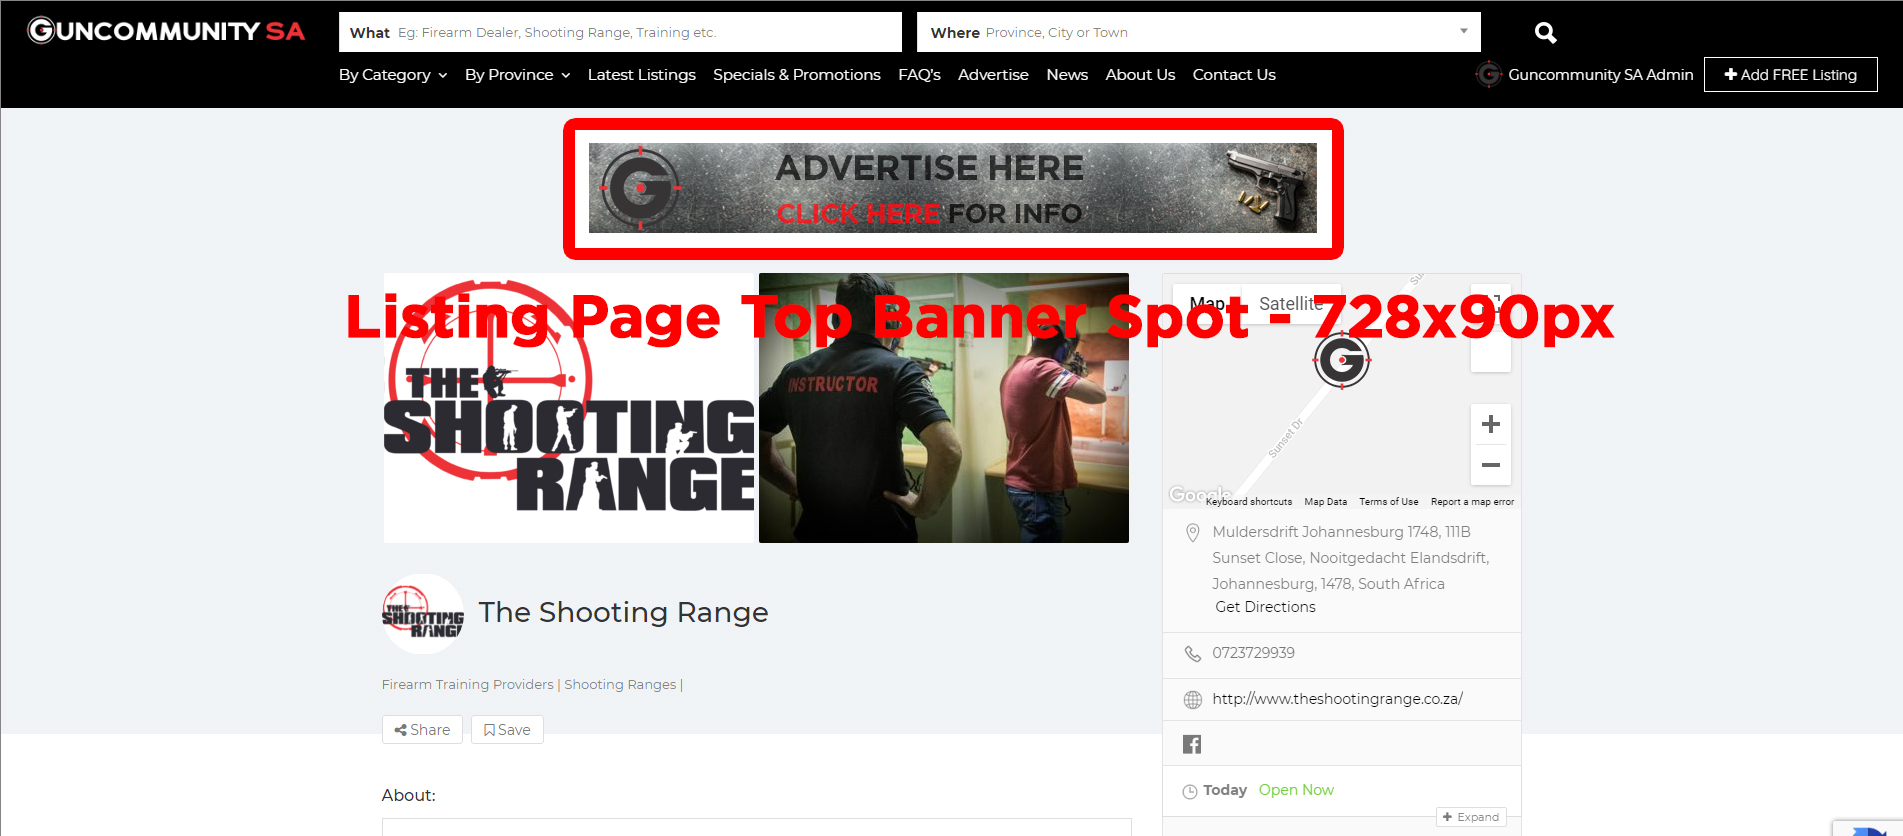Open the instructor photo thumbnail
Screen dimensions: 1903x836
[943, 408]
